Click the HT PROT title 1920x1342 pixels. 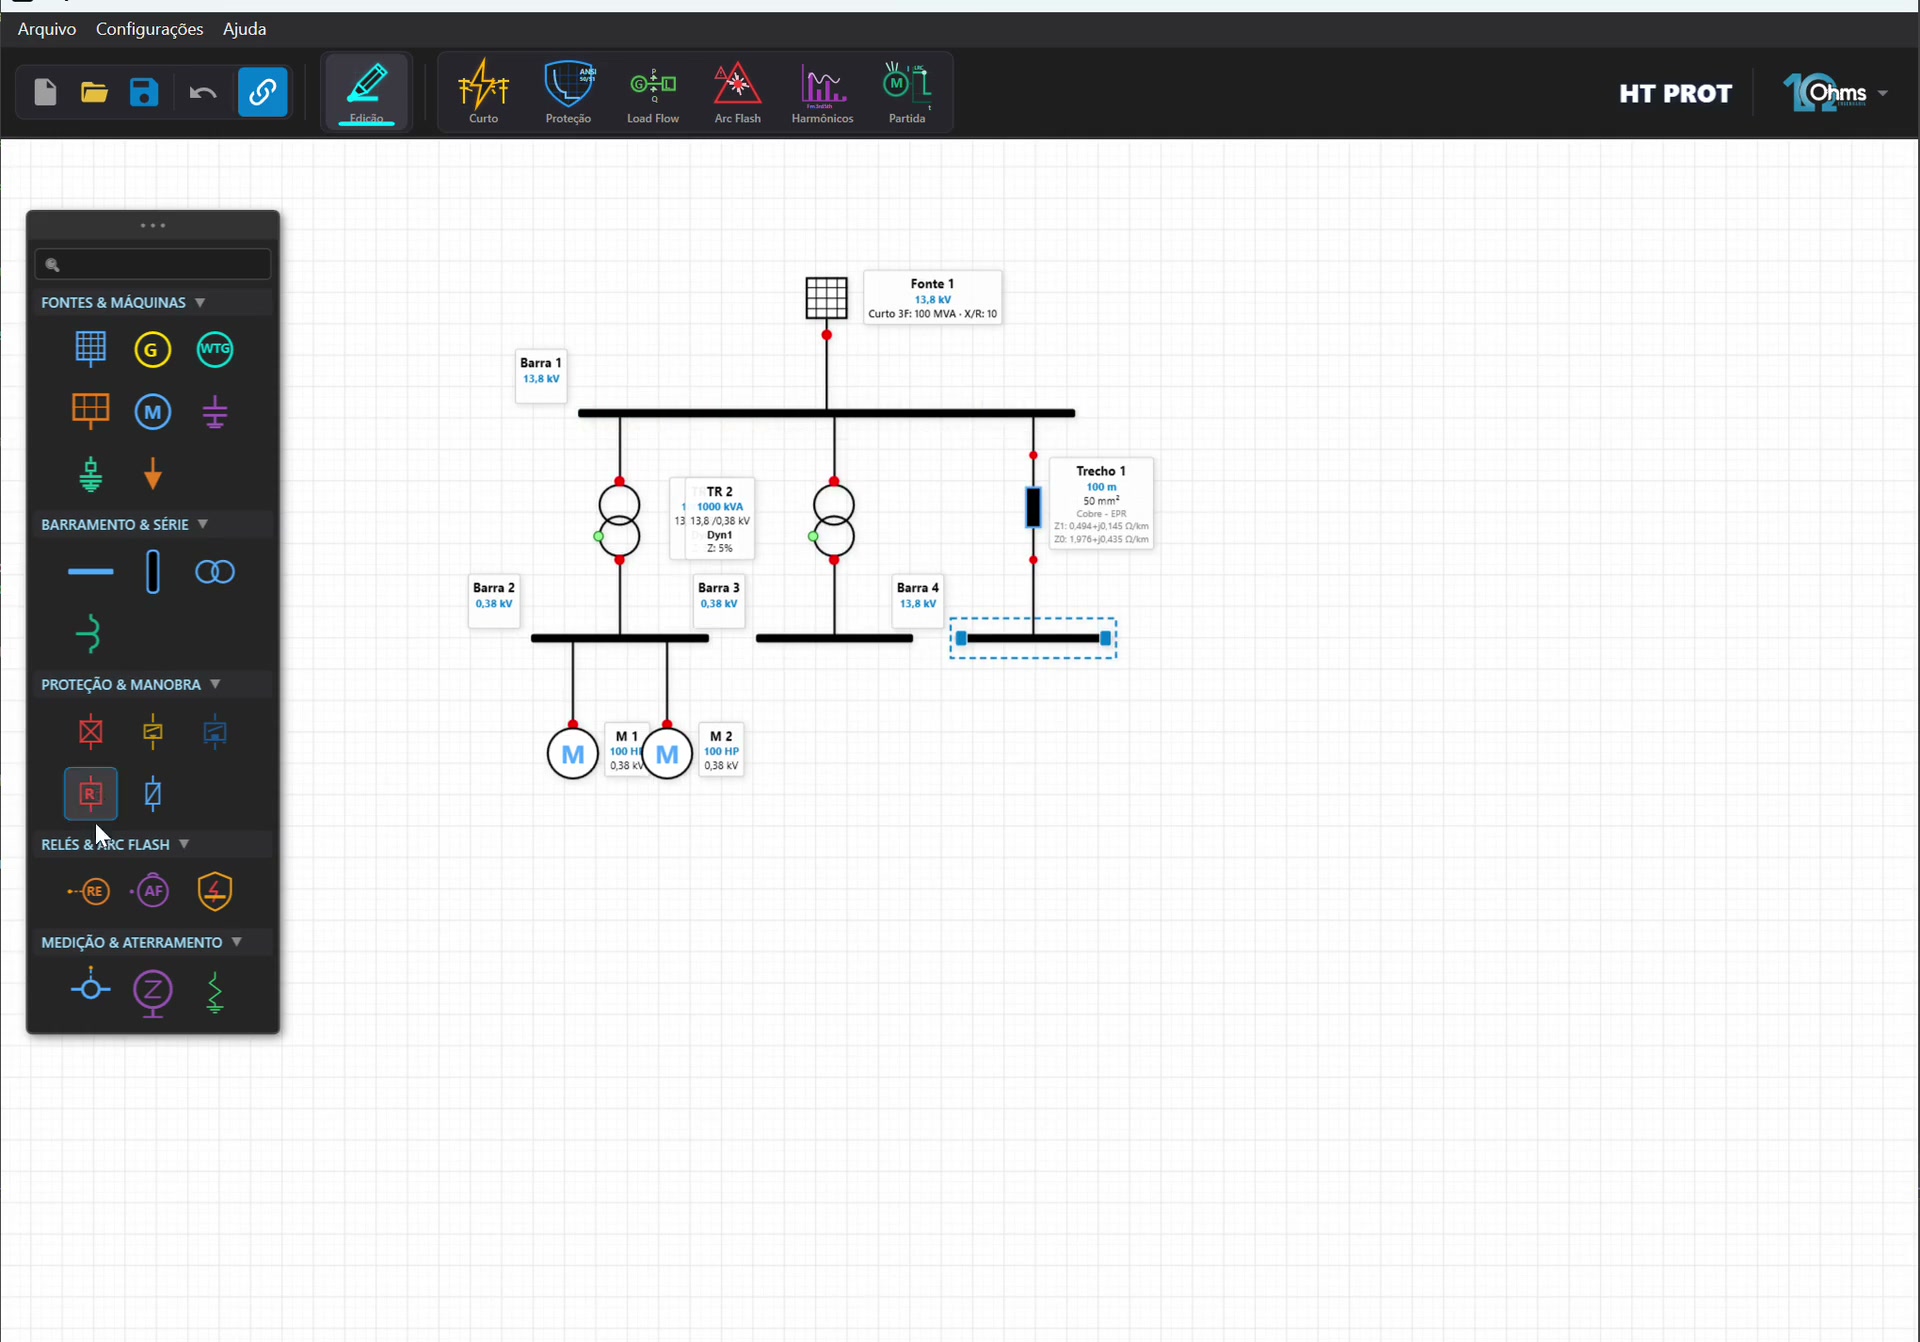coord(1675,93)
